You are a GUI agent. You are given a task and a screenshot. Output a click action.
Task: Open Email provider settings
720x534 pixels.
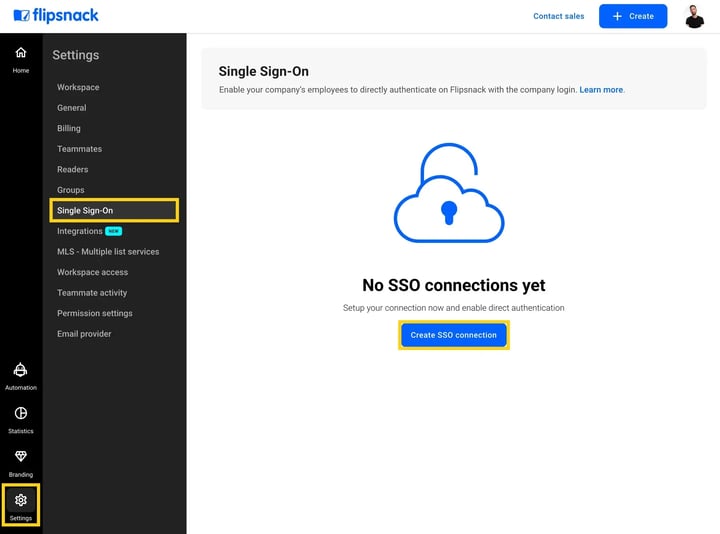click(x=84, y=334)
